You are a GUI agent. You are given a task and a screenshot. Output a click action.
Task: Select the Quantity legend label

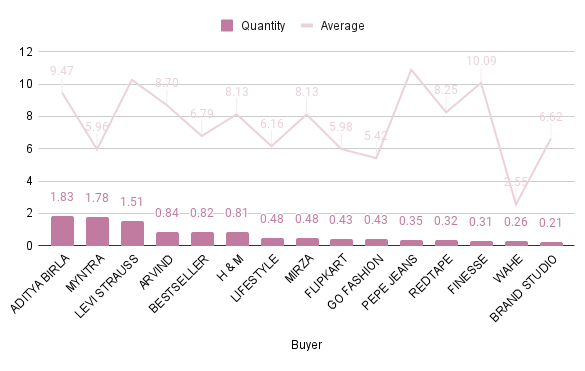(x=263, y=26)
